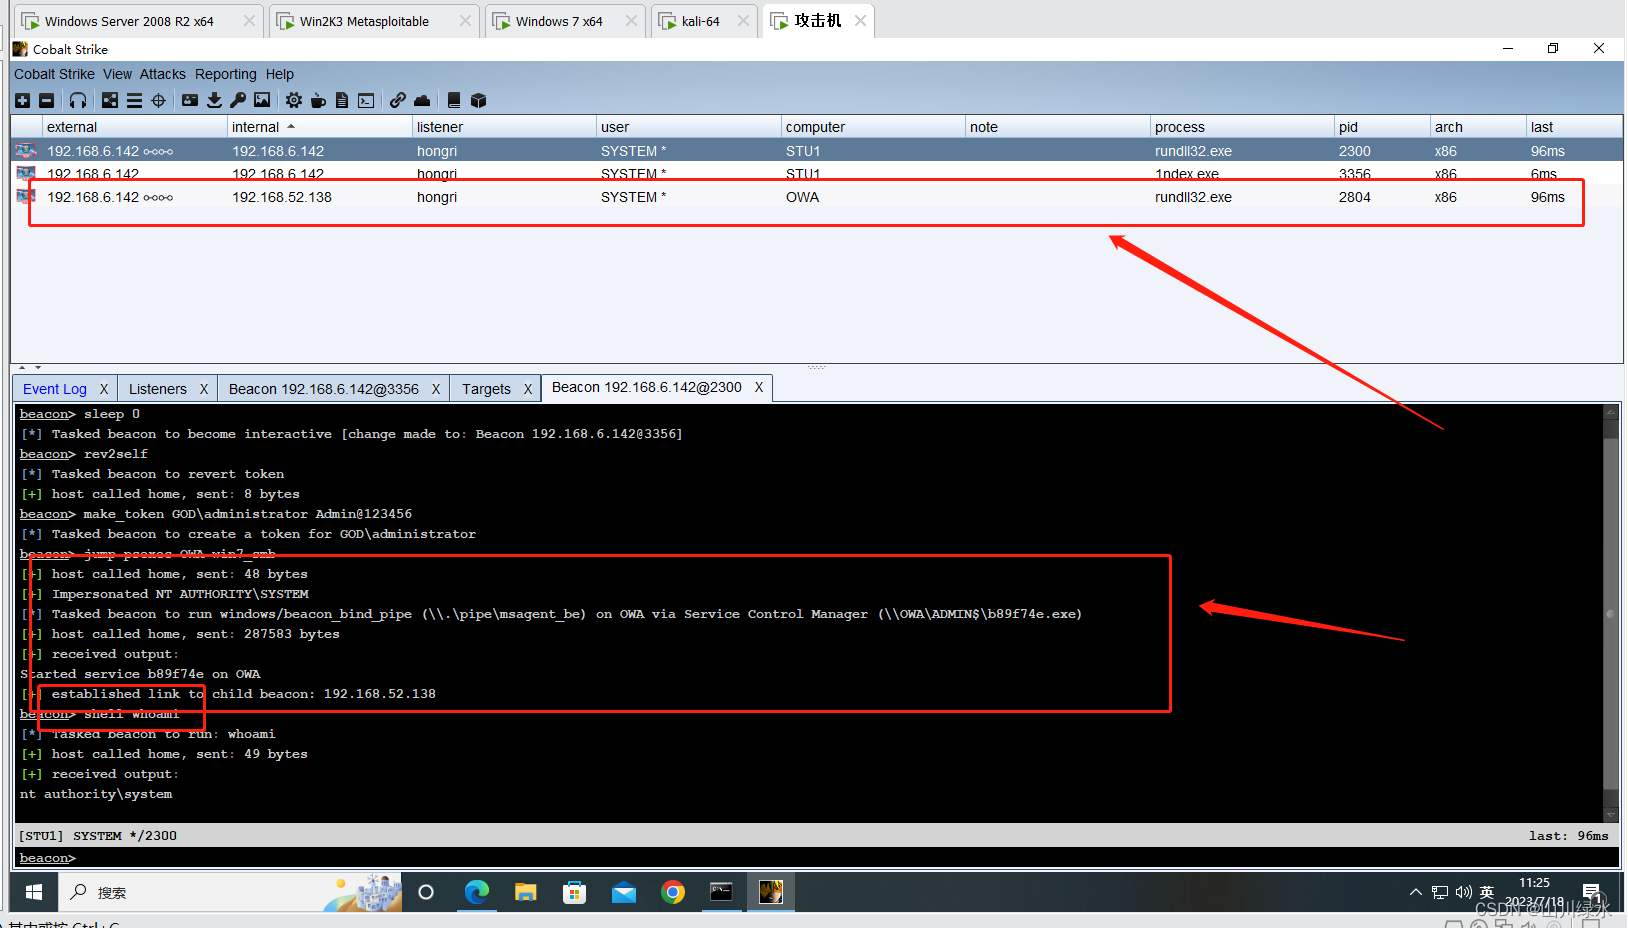Screen dimensions: 1628x928
Task: Click the gear icon to generate an executable
Action: (294, 100)
